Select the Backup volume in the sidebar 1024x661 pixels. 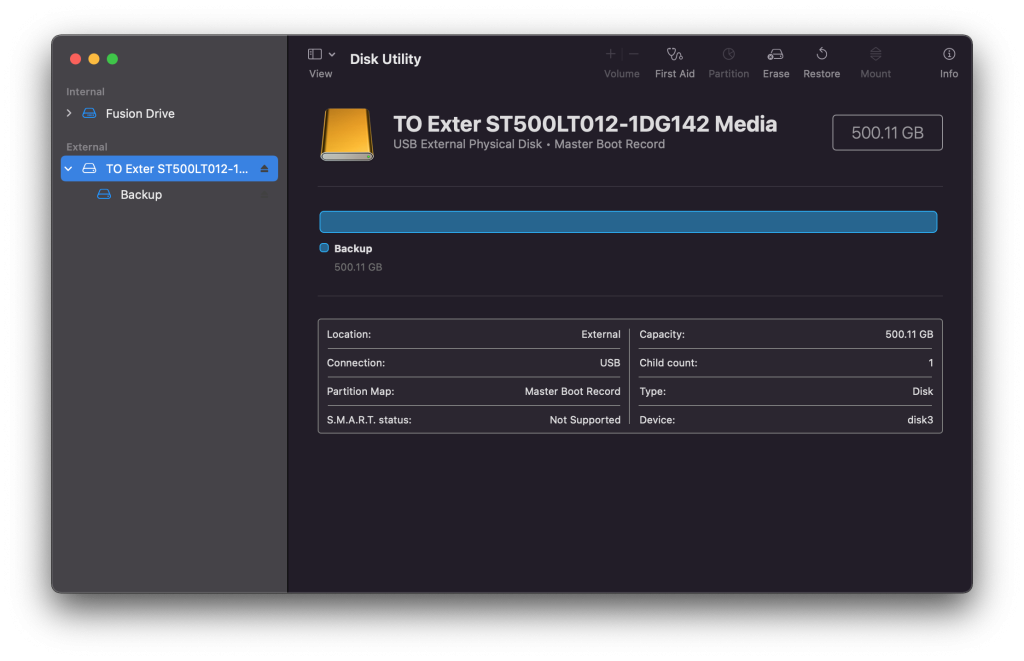click(141, 195)
